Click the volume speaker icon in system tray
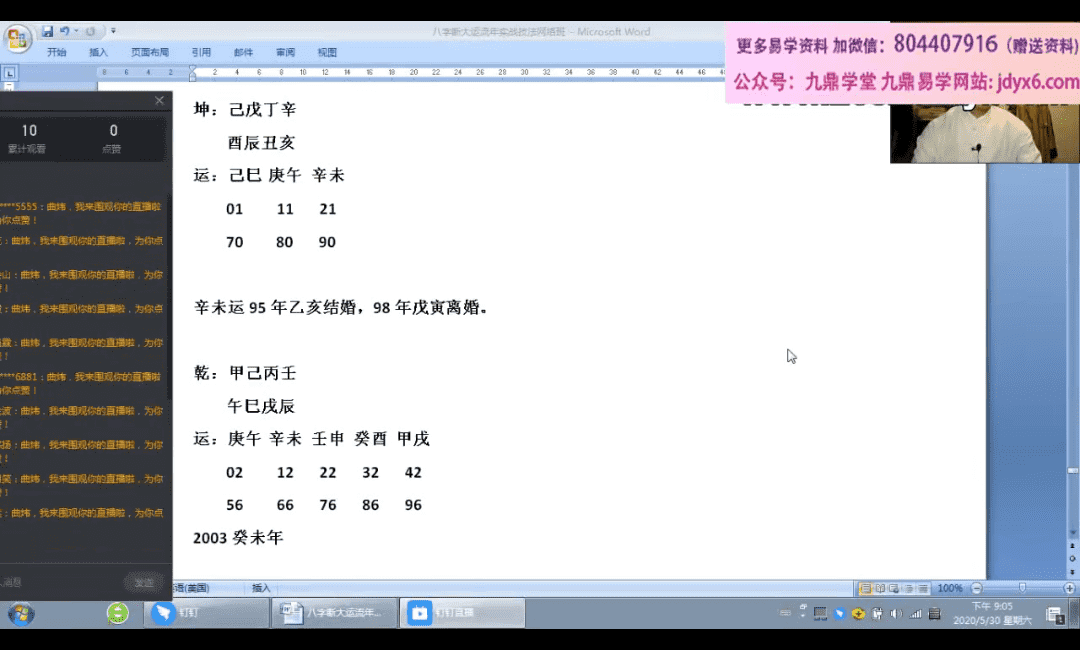The width and height of the screenshot is (1080, 650). [x=896, y=613]
